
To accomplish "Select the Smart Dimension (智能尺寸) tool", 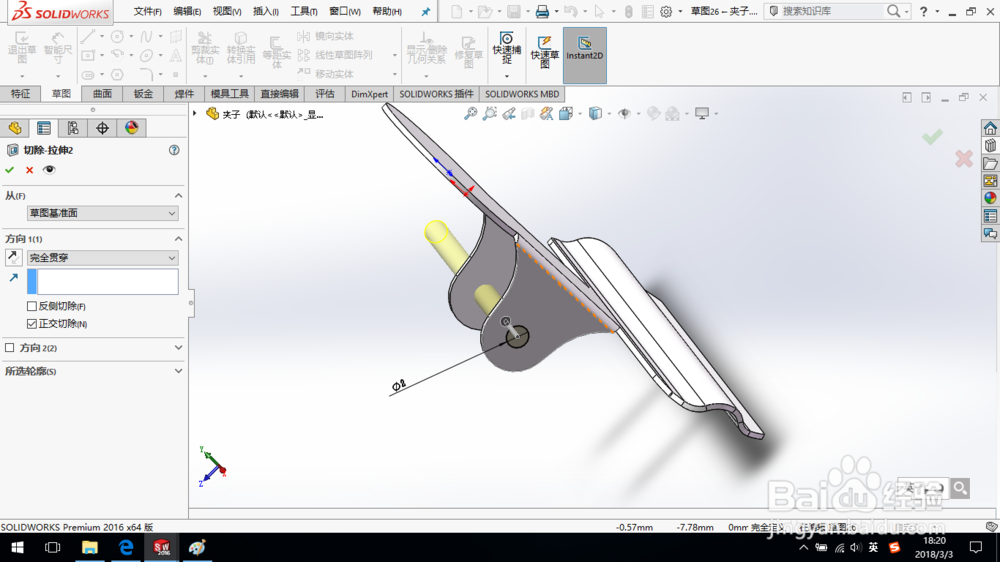I will [x=58, y=48].
